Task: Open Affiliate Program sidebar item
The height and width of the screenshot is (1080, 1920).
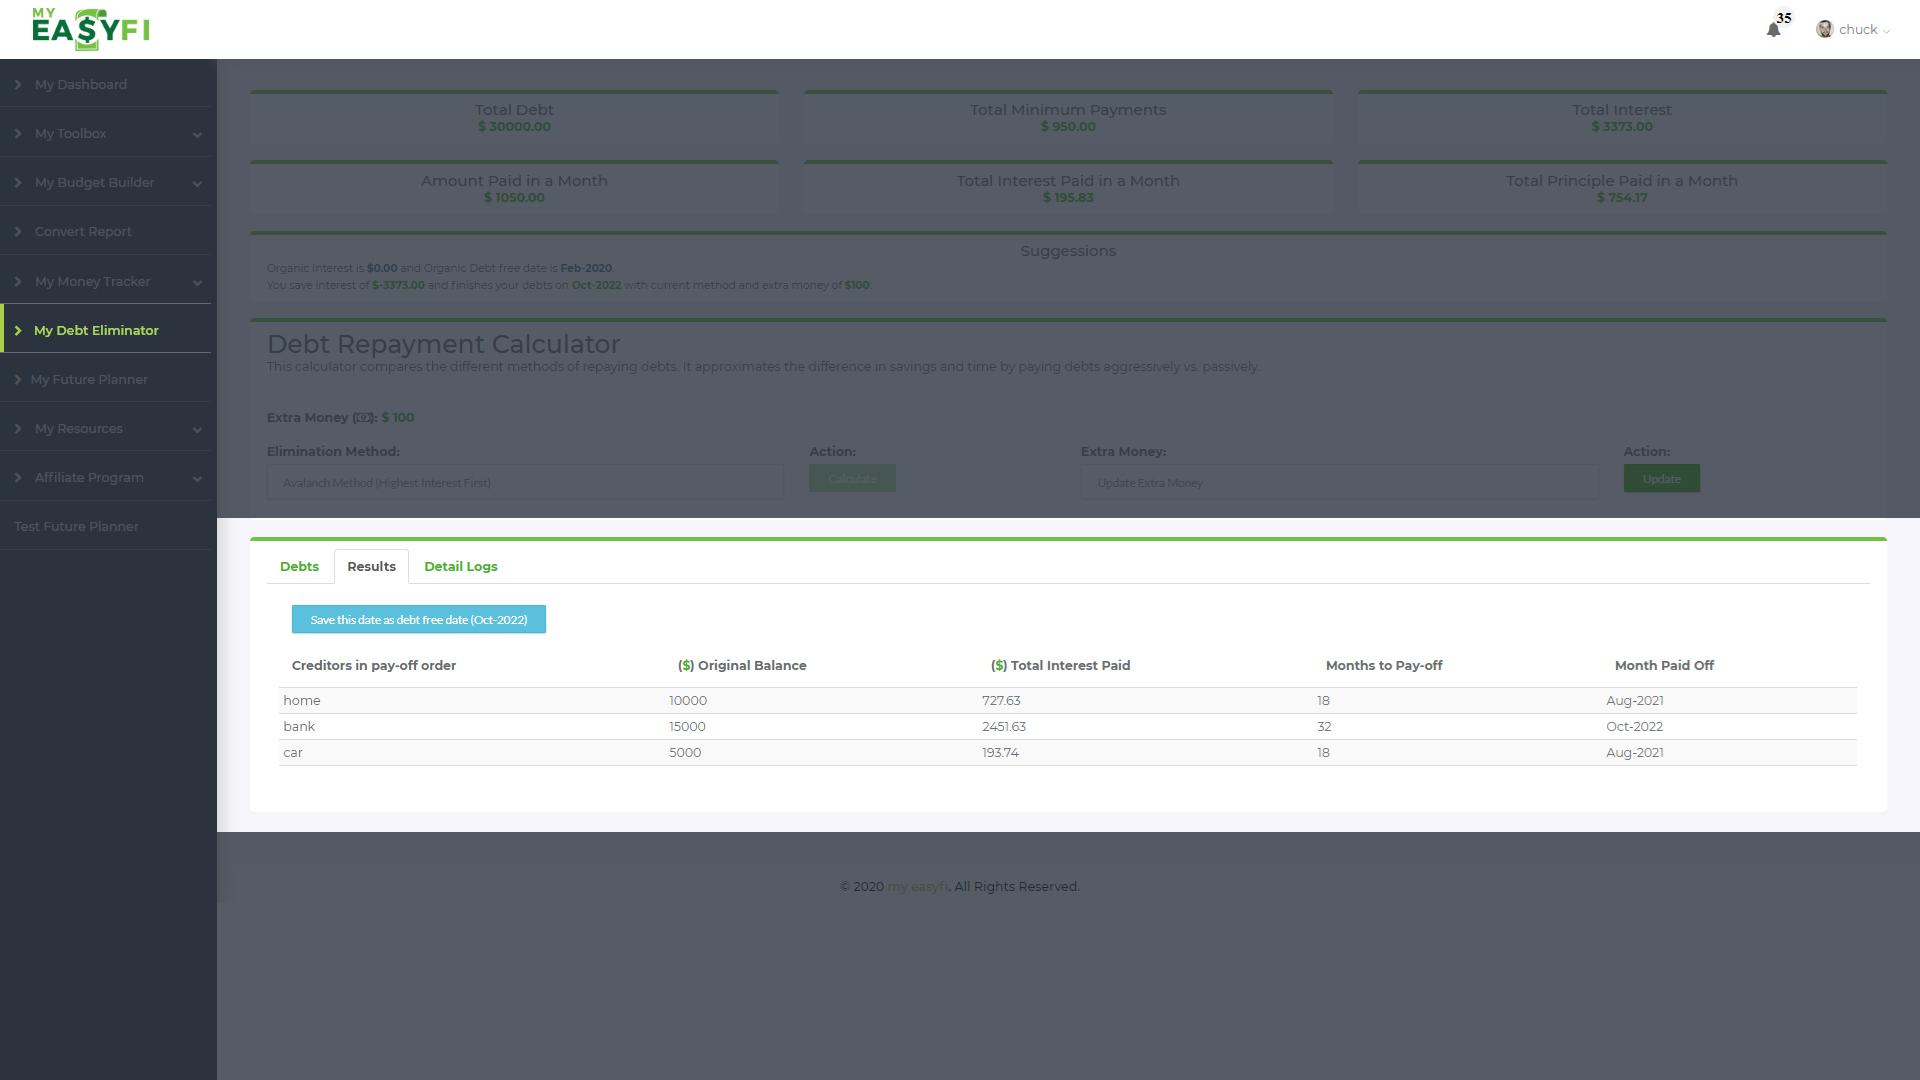Action: [89, 478]
